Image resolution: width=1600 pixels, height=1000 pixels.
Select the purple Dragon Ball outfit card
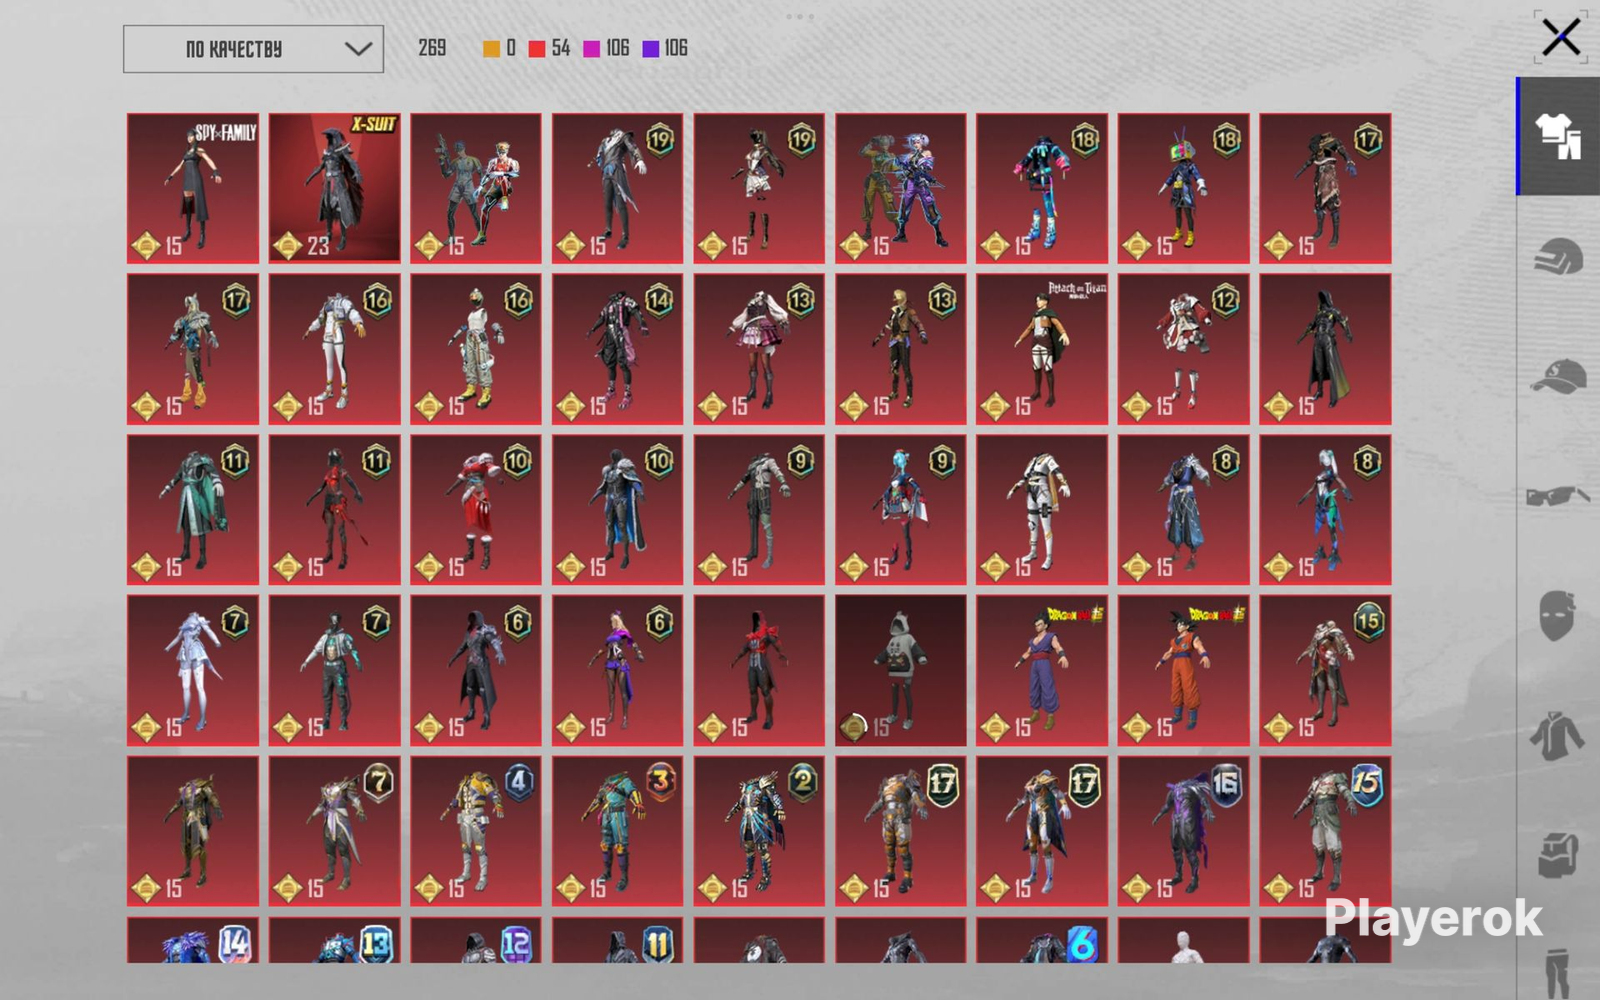(x=1042, y=671)
